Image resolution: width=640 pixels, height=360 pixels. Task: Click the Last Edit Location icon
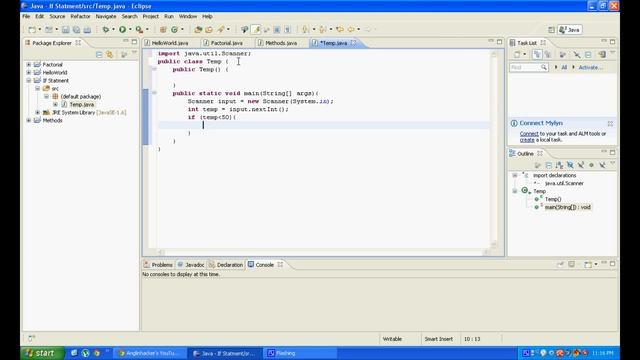[x=340, y=29]
